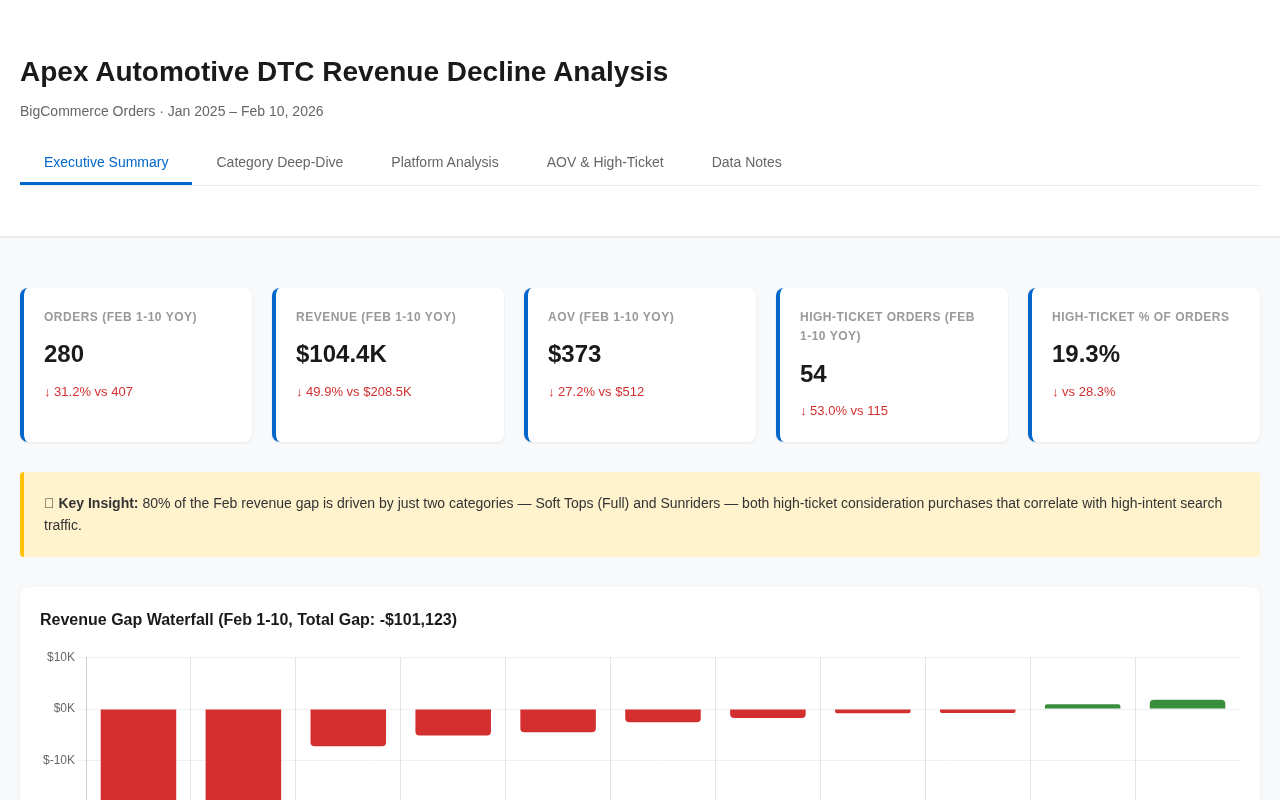1280x800 pixels.
Task: Click the $10K y-axis label
Action: (60, 655)
